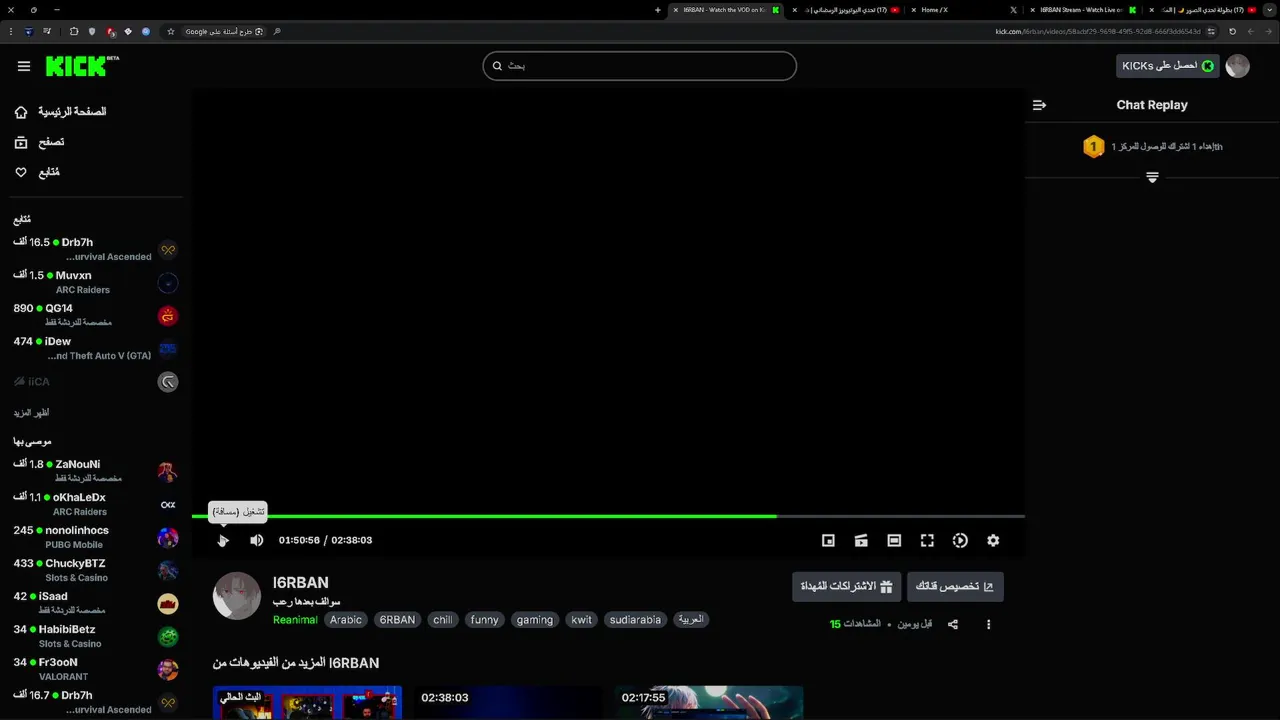Open the offline iiCA channel
This screenshot has width=1280, height=720.
(x=96, y=381)
